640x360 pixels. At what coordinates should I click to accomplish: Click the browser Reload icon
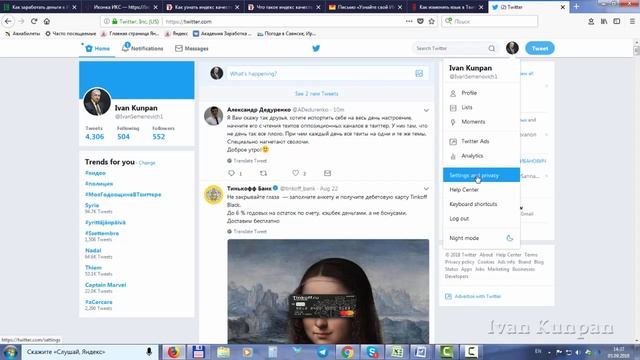pyautogui.click(x=34, y=21)
